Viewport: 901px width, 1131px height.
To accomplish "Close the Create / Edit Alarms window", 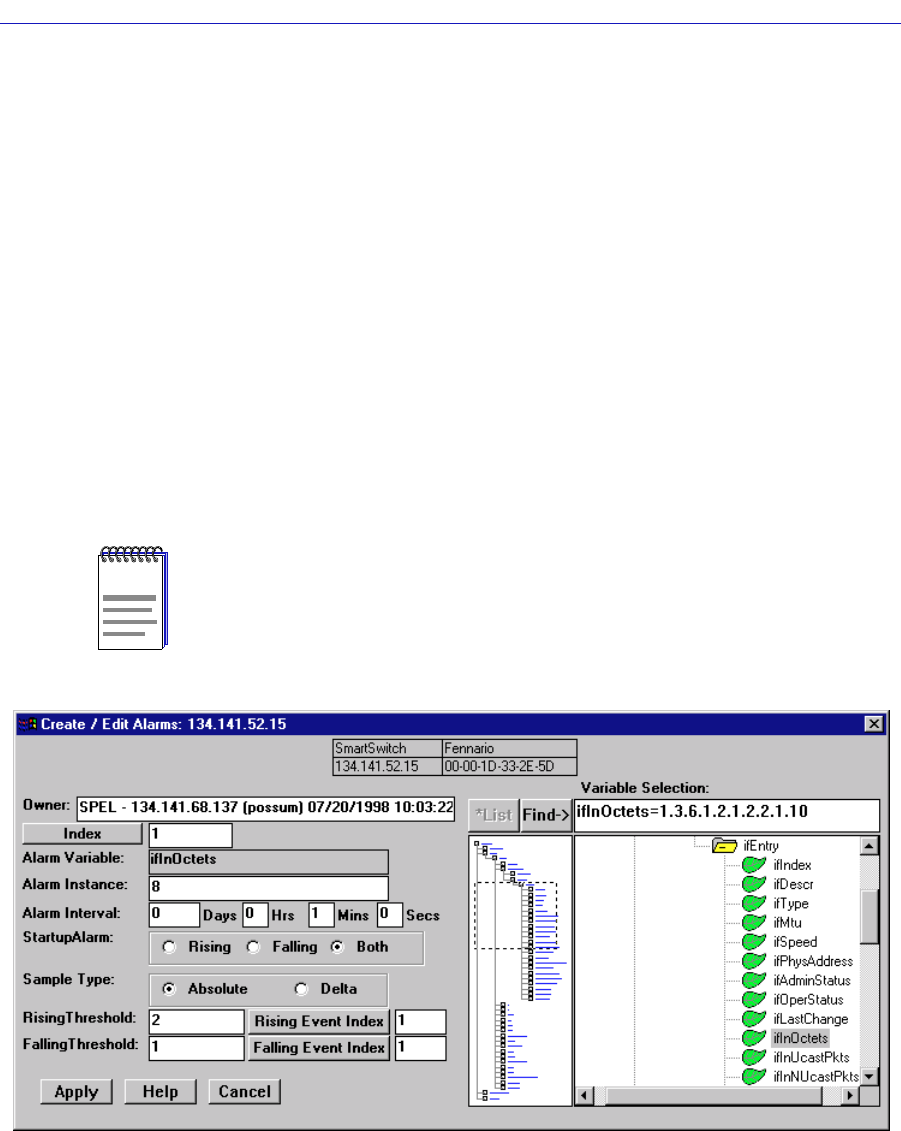I will pos(874,723).
